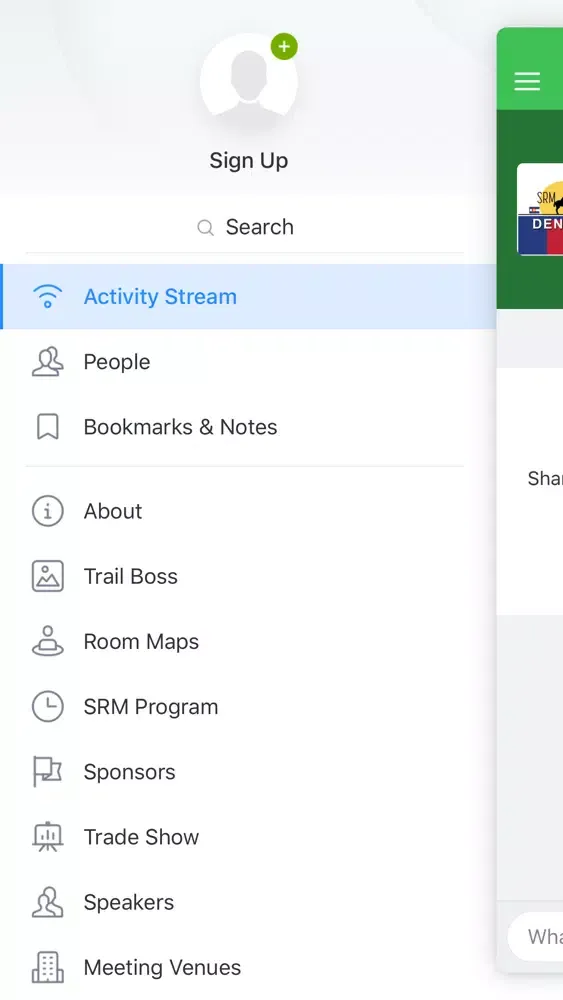Viewport: 563px width, 1000px height.
Task: Open Trail Boss menu item
Action: click(x=248, y=577)
